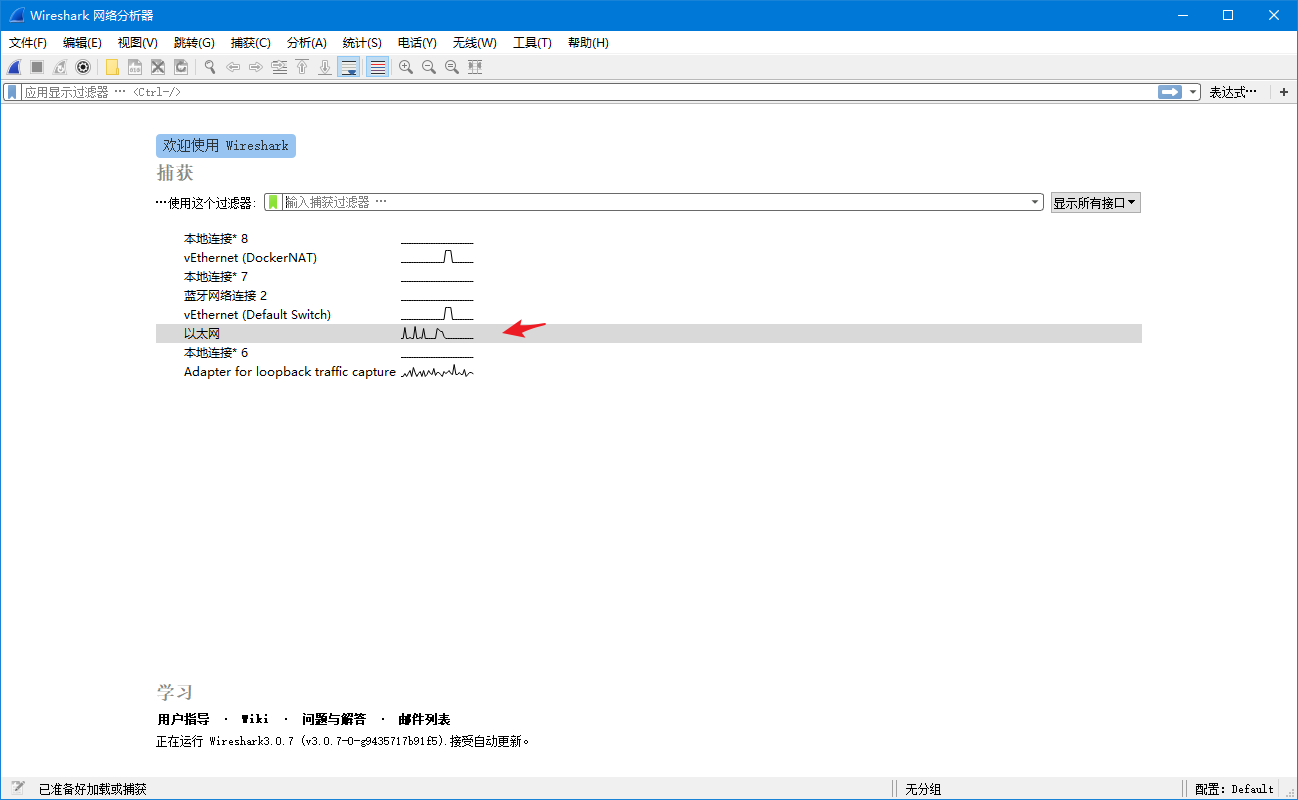Select the 以太网 interface

(648, 333)
